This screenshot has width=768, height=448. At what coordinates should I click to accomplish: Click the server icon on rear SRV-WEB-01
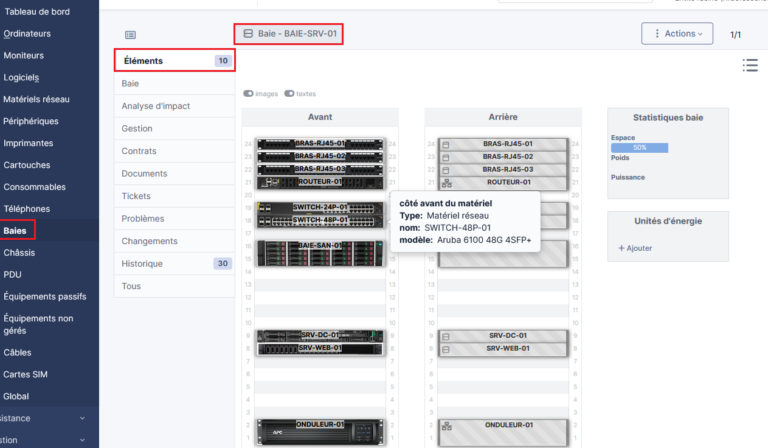coord(446,350)
